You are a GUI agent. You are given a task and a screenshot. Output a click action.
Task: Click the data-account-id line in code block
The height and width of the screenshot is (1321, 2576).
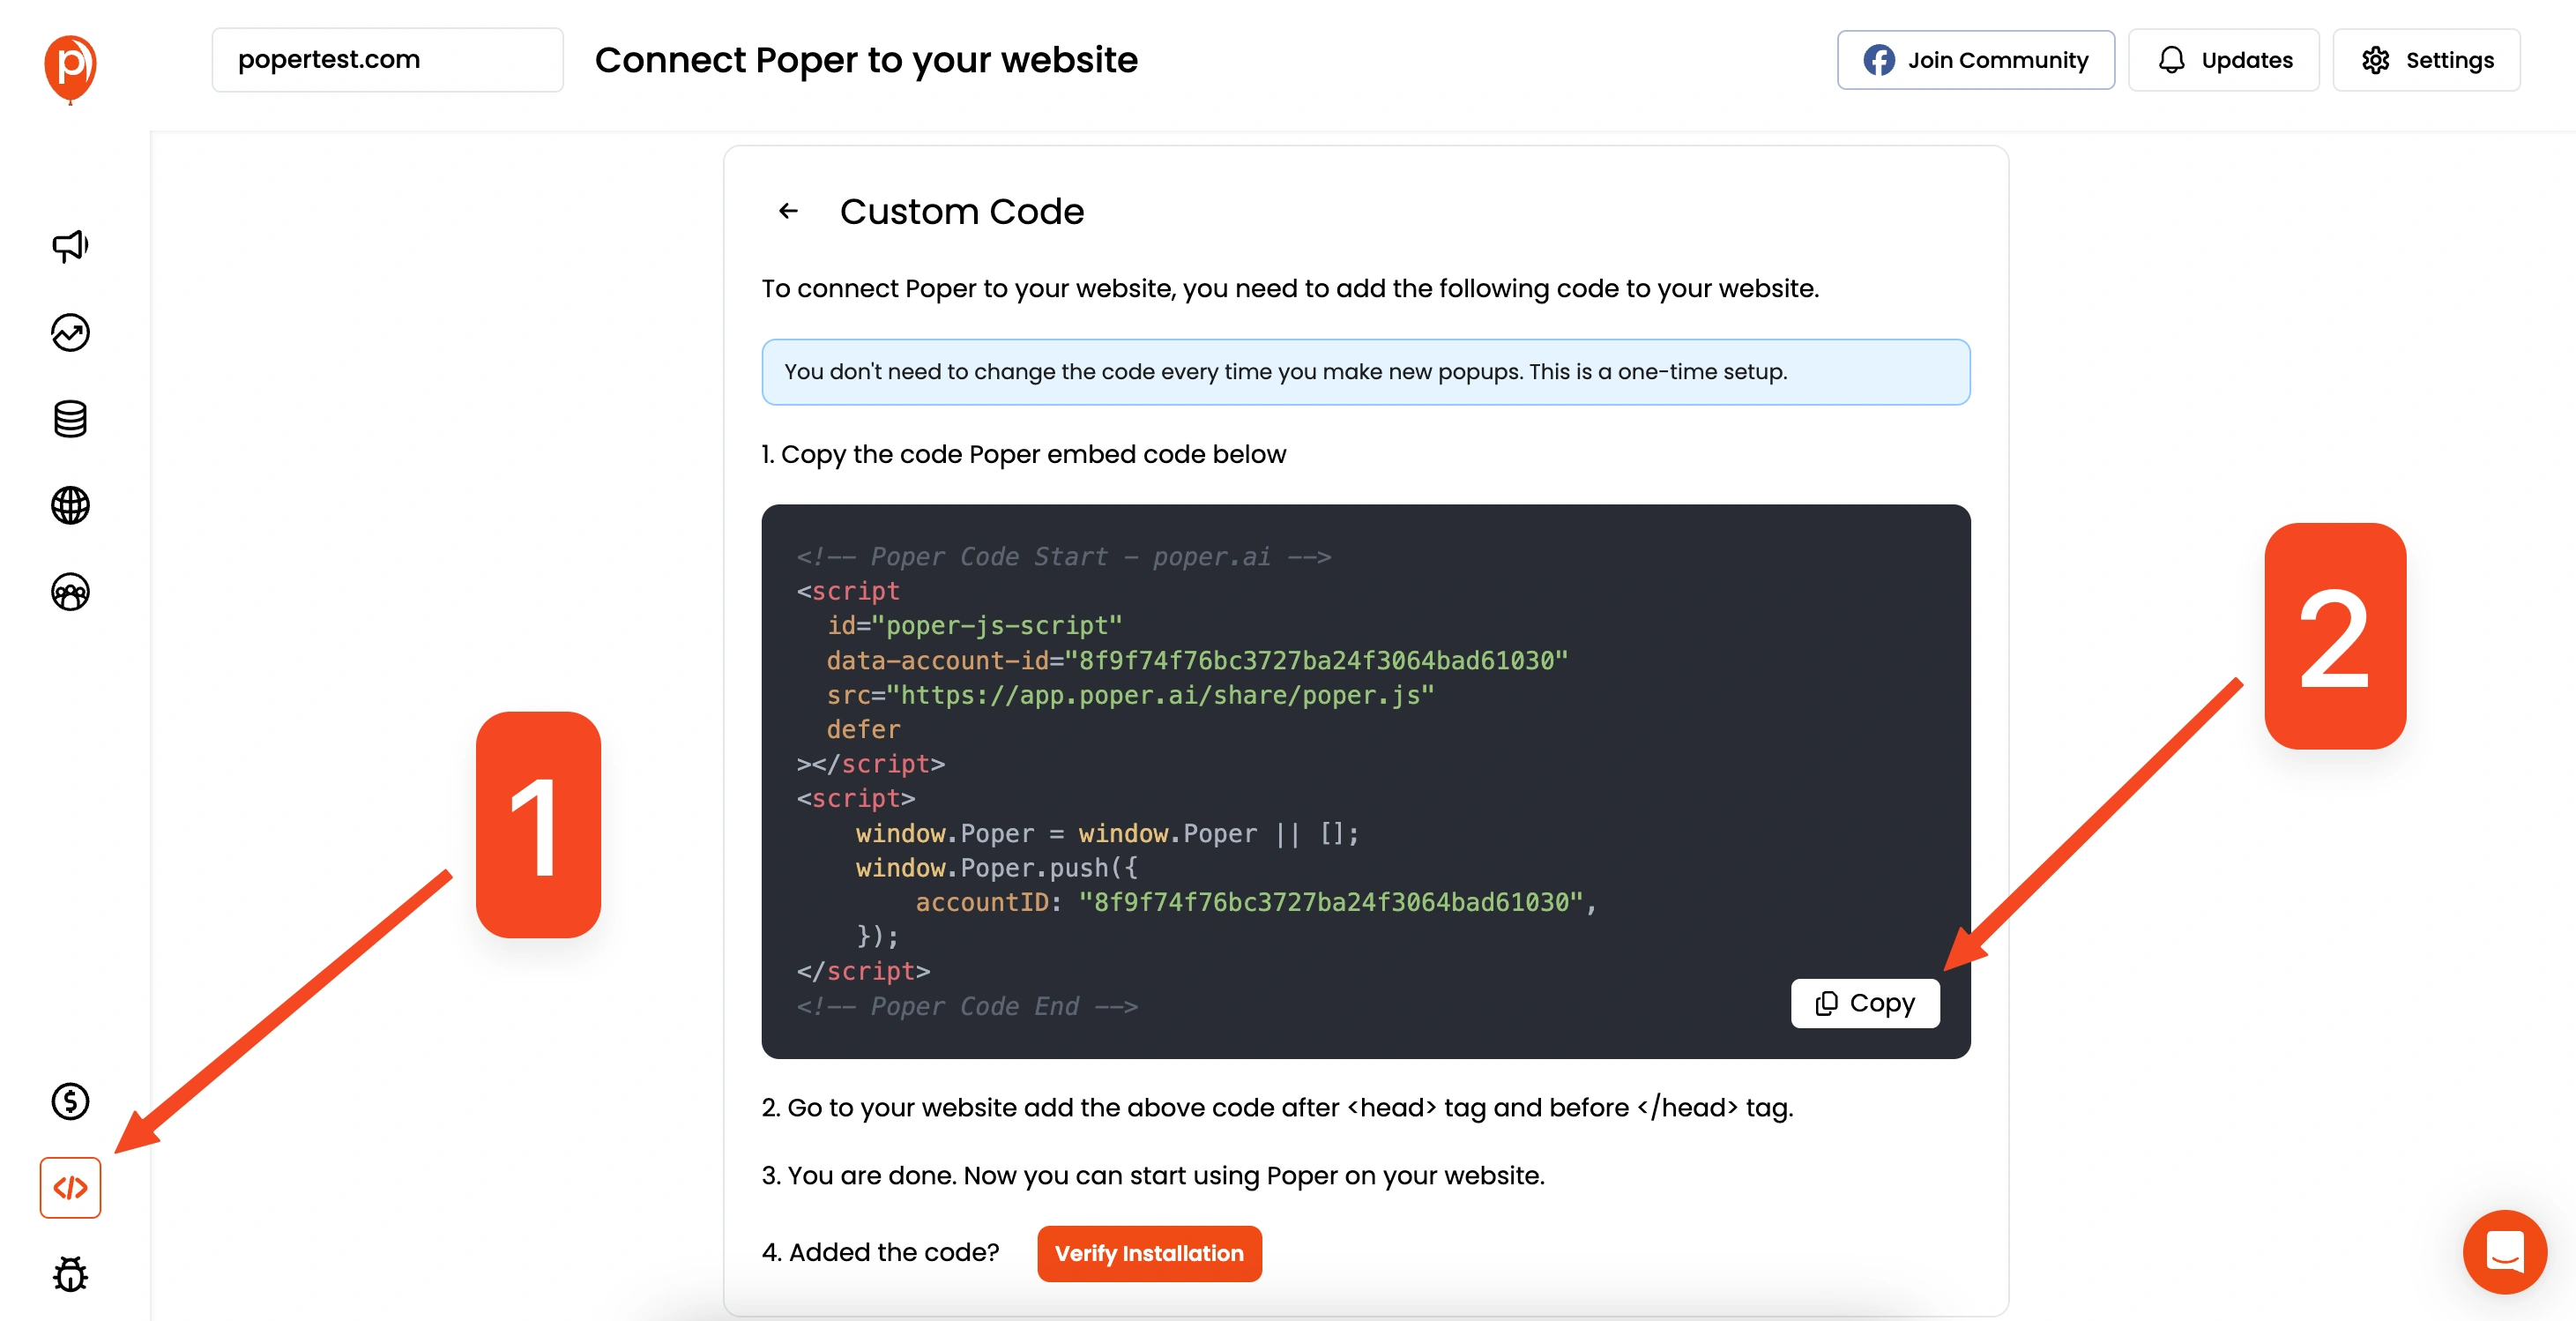coord(1197,660)
